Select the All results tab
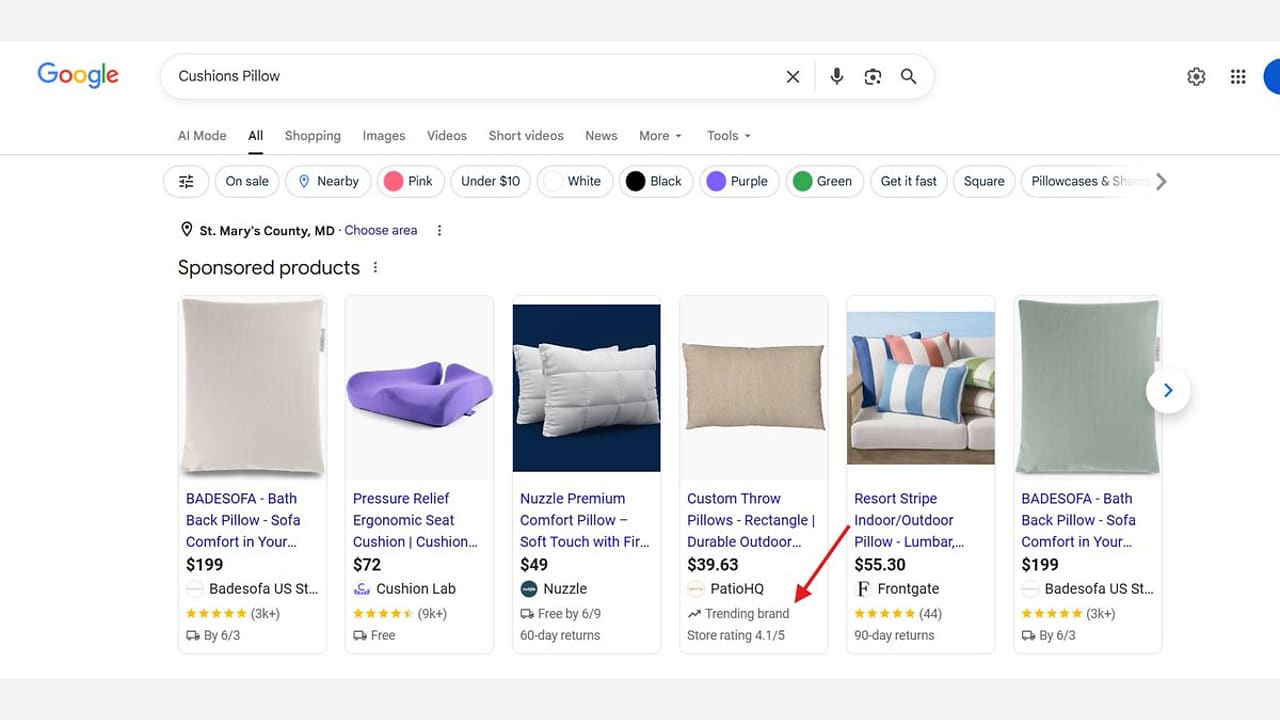 tap(256, 135)
